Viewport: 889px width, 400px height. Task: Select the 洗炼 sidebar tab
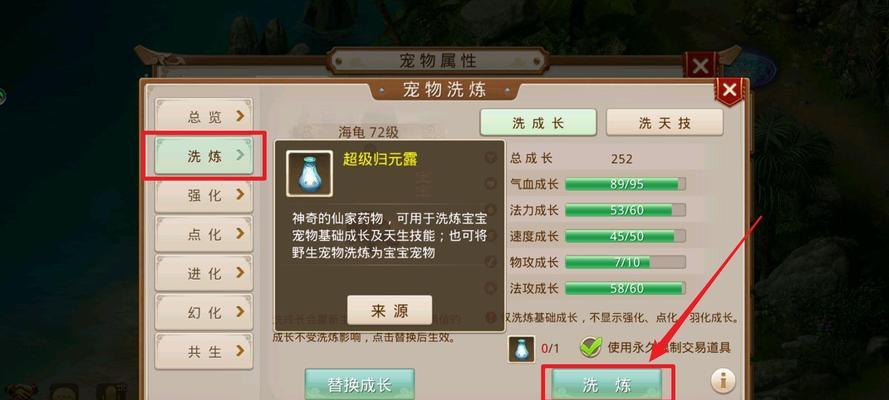click(x=204, y=155)
